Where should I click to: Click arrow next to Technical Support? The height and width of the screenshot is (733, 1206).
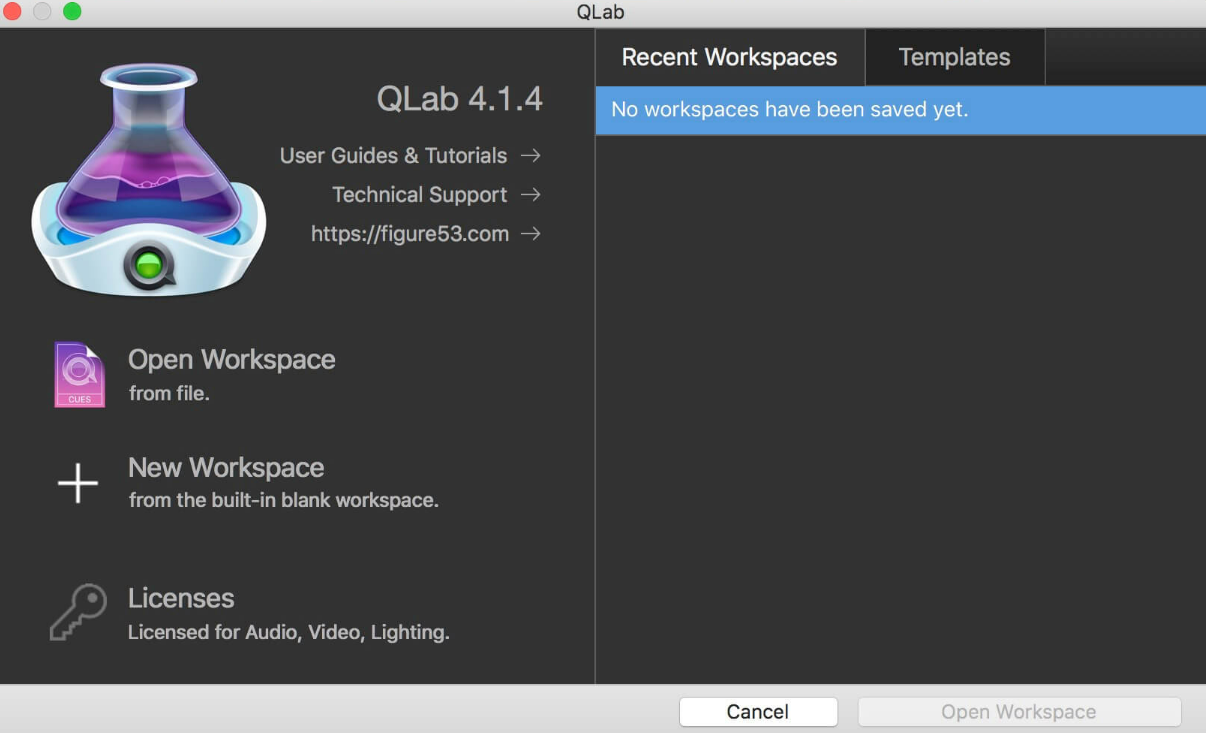click(531, 194)
